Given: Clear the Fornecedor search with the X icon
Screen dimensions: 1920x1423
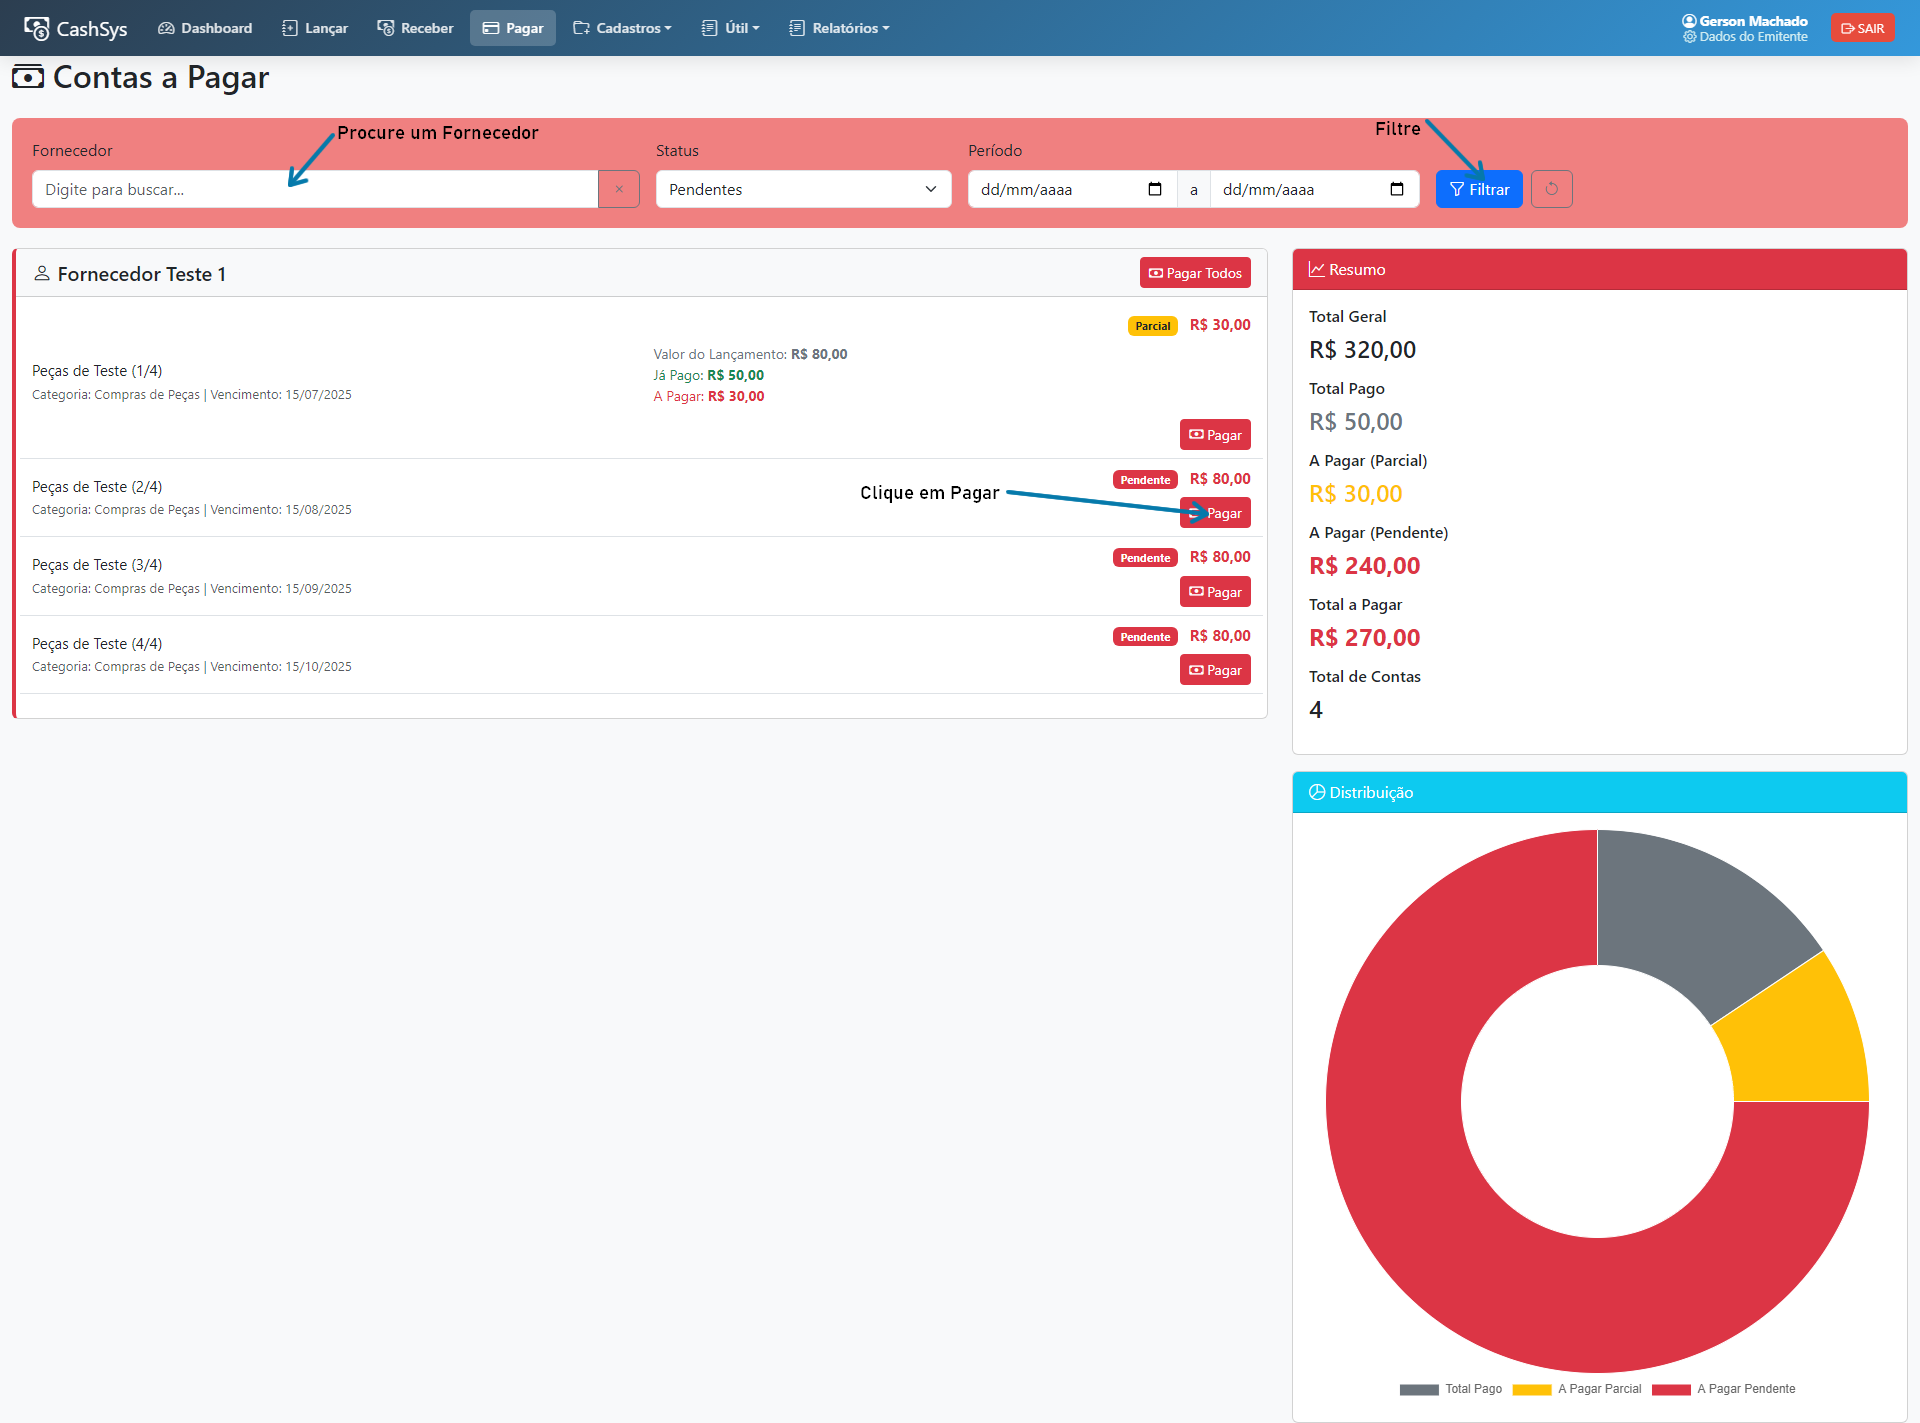Looking at the screenshot, I should 619,189.
